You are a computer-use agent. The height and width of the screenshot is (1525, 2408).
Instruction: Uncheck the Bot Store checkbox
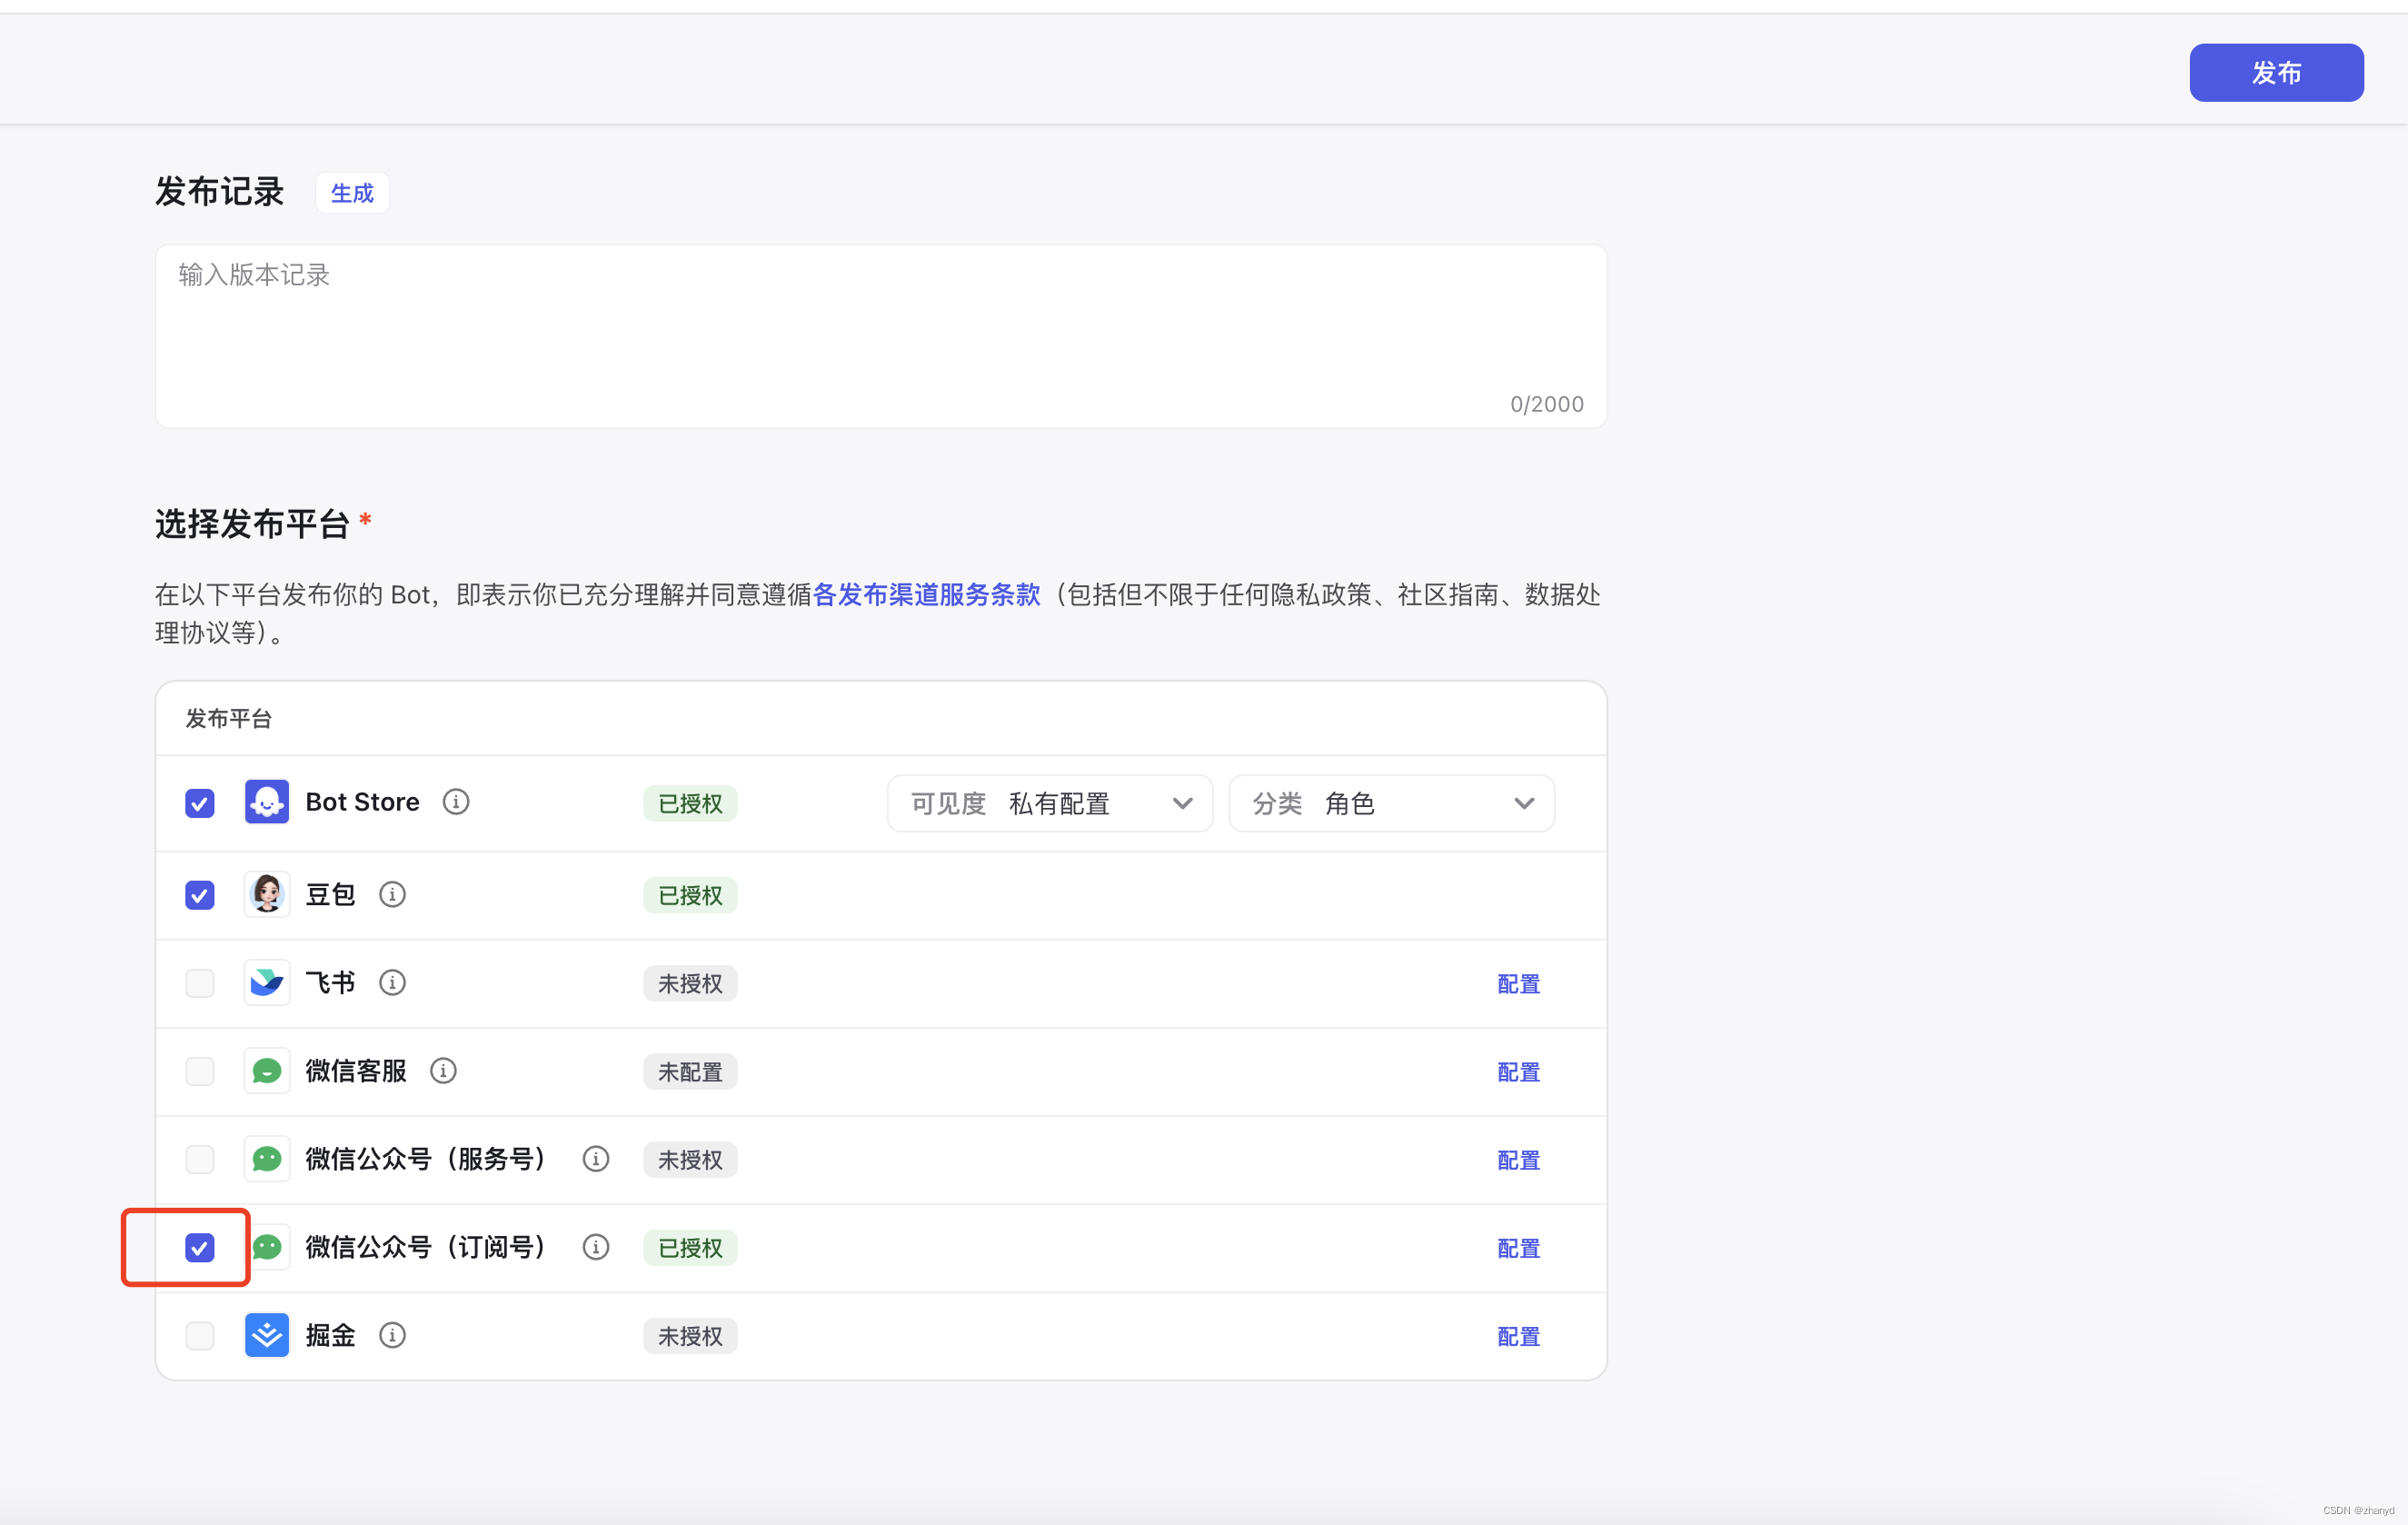coord(200,803)
